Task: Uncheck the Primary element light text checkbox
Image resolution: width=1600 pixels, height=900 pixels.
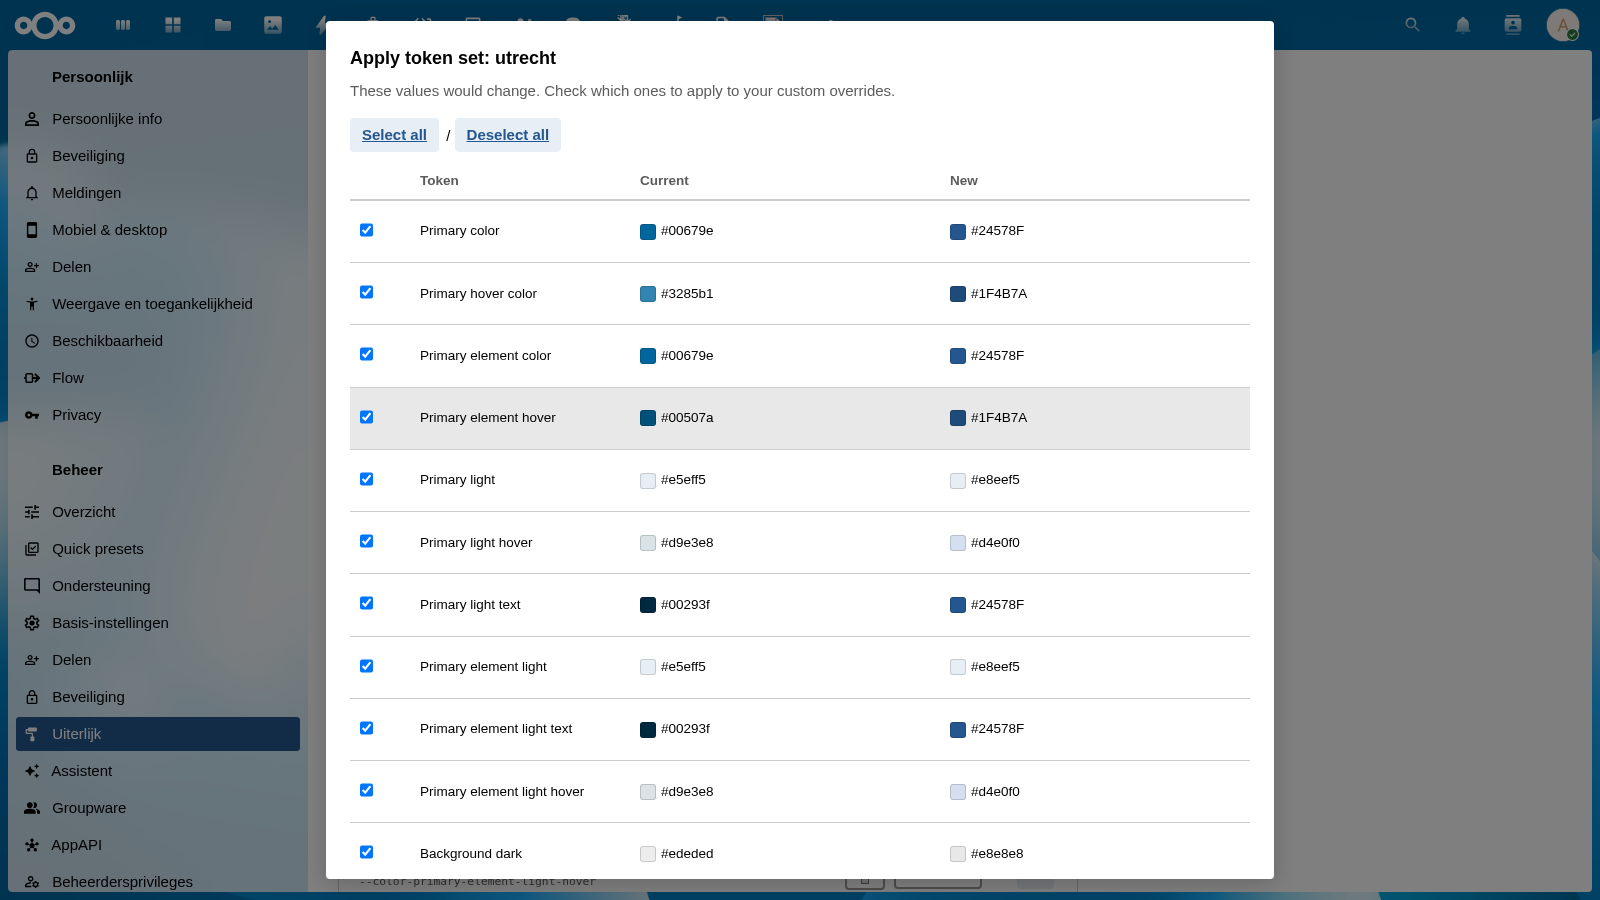Action: pyautogui.click(x=366, y=728)
